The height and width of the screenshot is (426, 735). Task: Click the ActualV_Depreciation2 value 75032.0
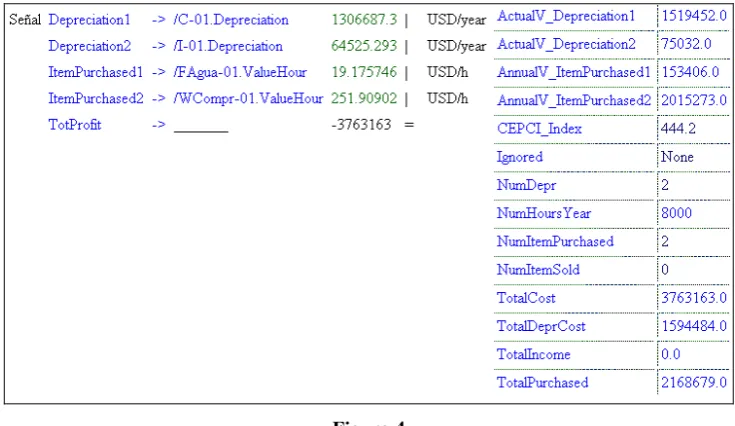coord(686,45)
